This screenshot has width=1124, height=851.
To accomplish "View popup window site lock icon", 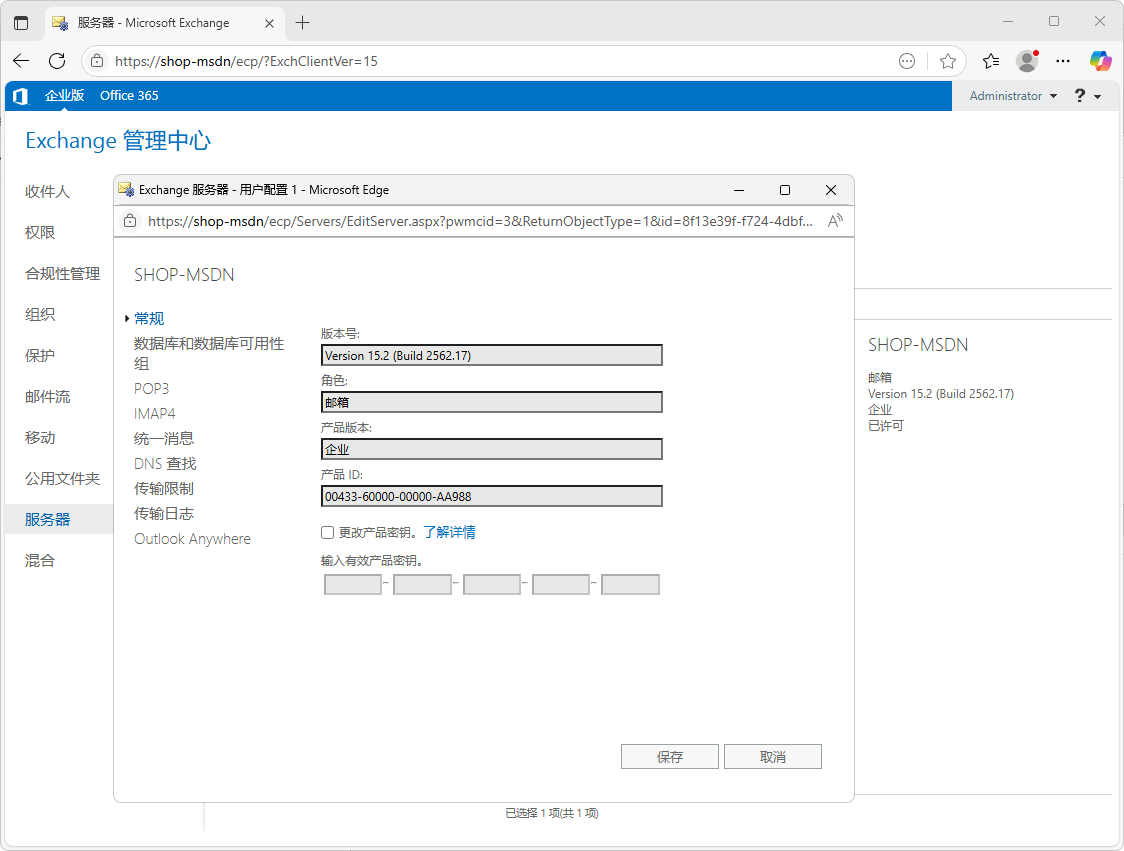I will tap(130, 221).
